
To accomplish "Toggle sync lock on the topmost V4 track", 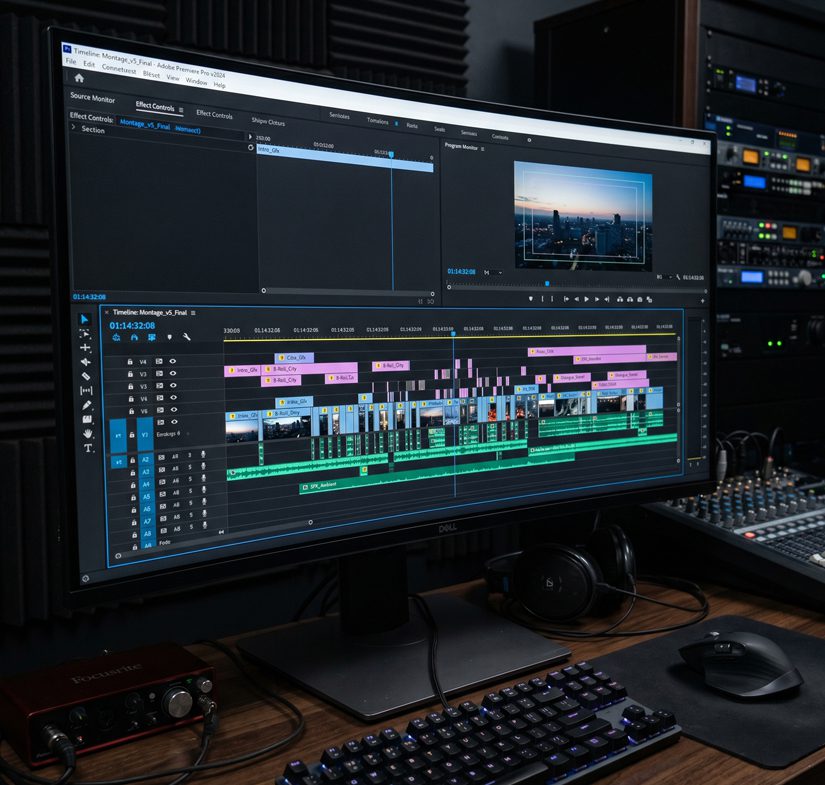I will pyautogui.click(x=159, y=361).
